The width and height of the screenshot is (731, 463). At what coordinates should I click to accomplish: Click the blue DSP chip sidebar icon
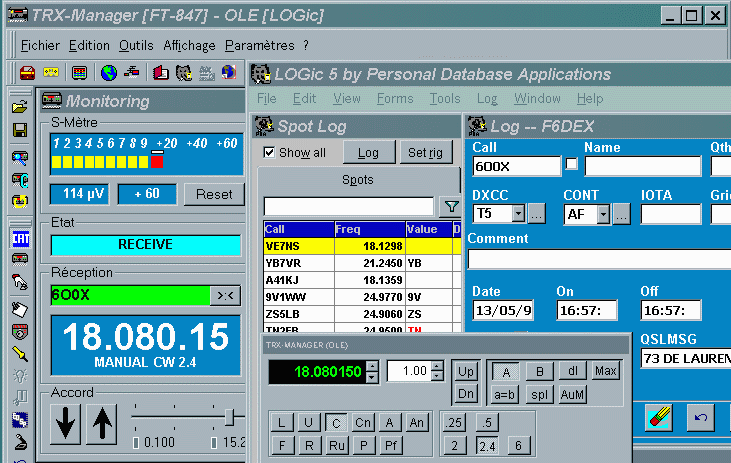point(20,420)
